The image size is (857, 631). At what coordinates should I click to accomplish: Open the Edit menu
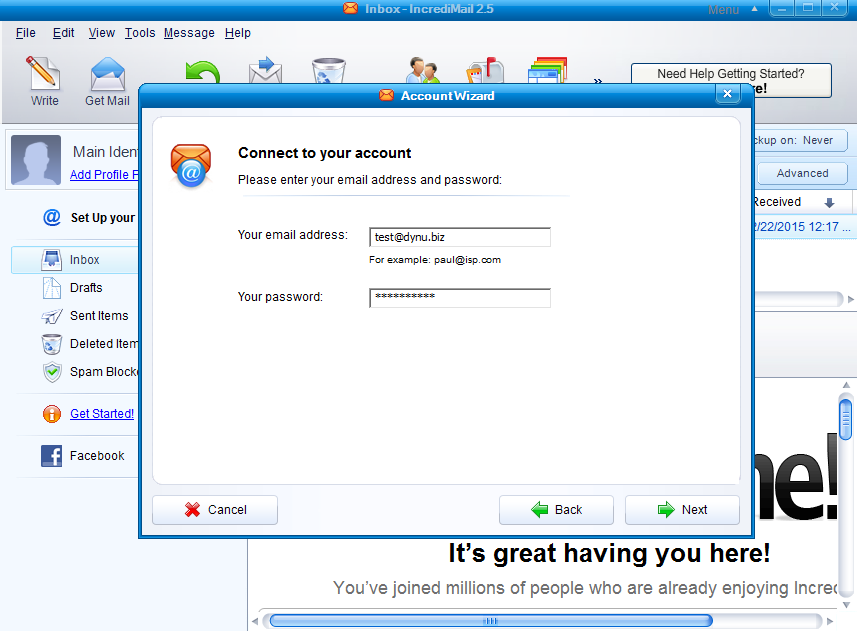(x=63, y=33)
